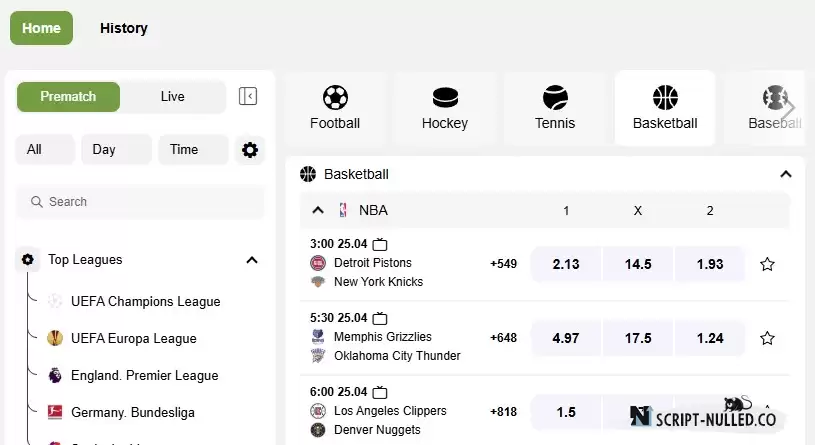Select the Hockey sport icon

445,97
